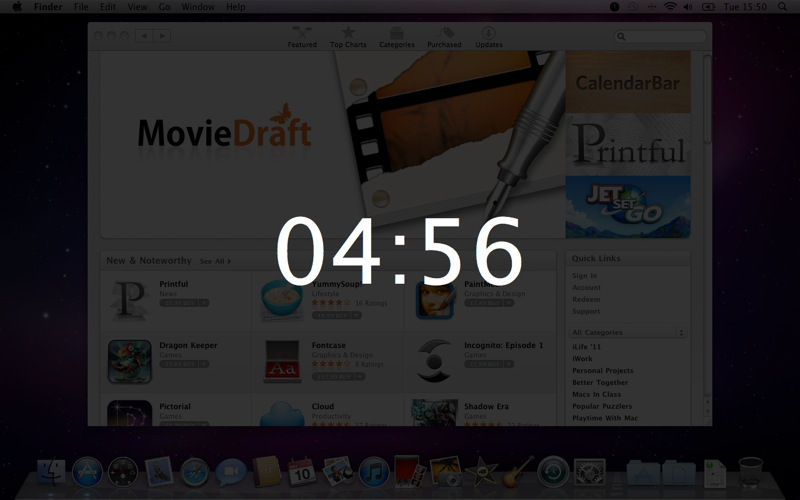Click the battery status icon
The height and width of the screenshot is (500, 800).
pos(709,7)
